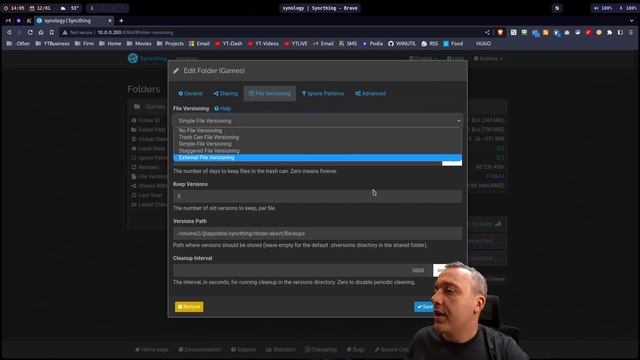Open the Firm bookmarks folder
The width and height of the screenshot is (640, 360).
pos(84,43)
